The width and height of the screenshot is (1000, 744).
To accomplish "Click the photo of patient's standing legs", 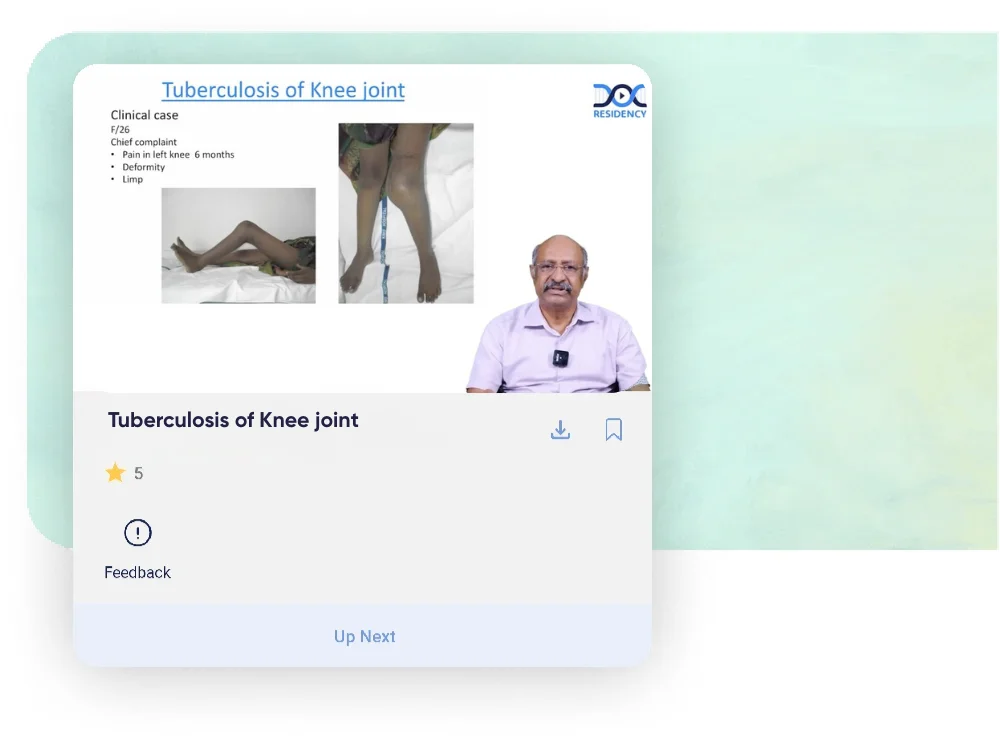I will tap(405, 213).
